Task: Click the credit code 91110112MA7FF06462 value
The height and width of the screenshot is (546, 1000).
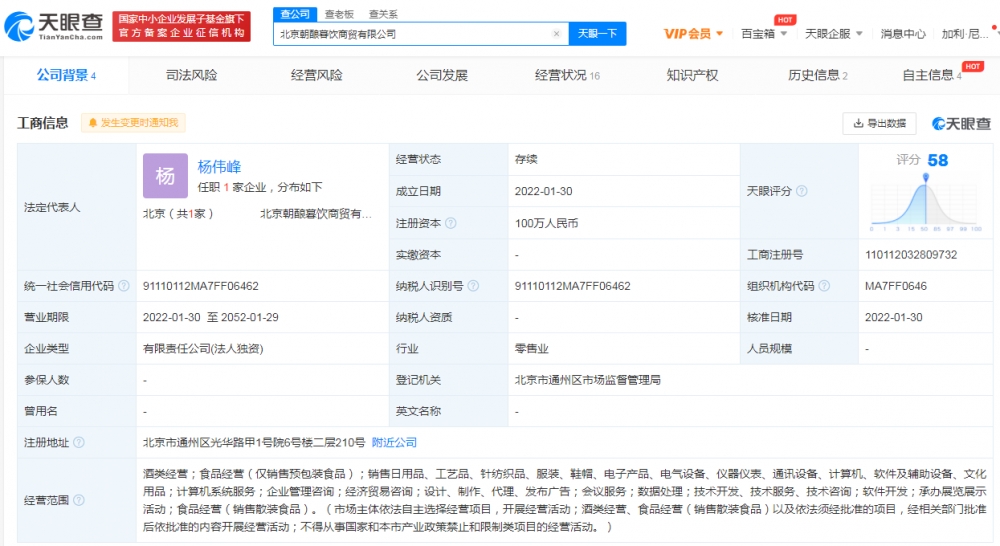Action: 201,286
